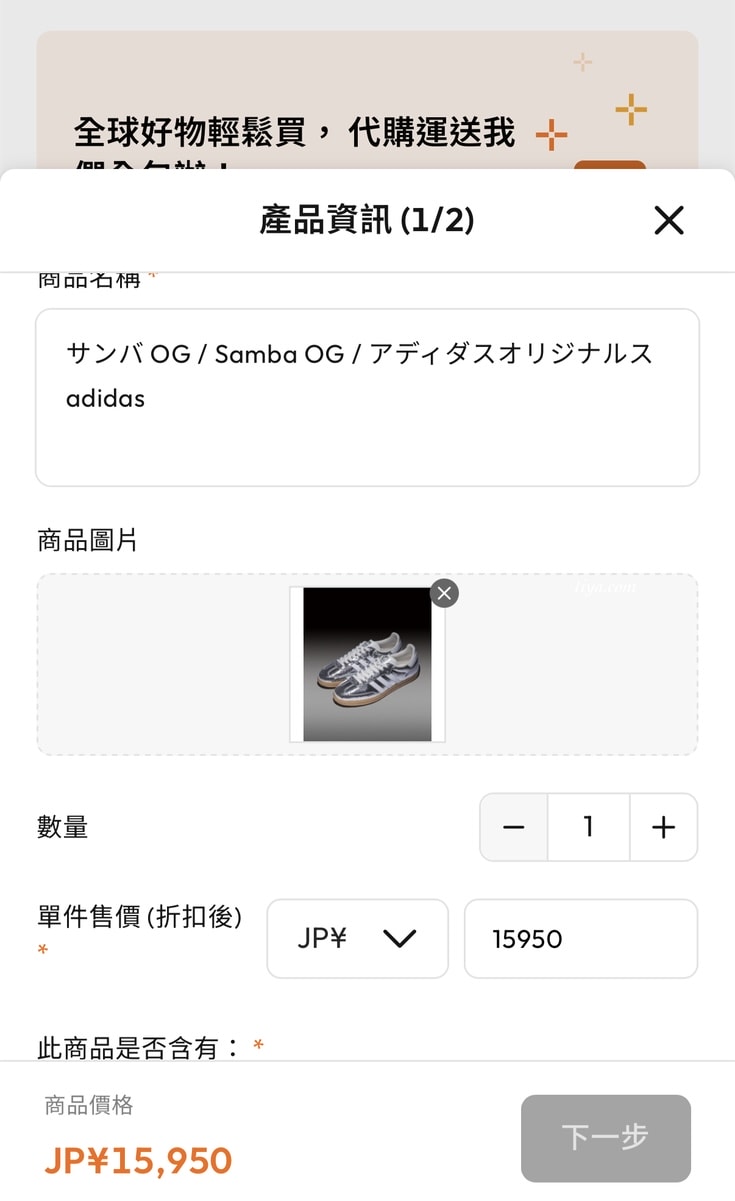
Task: Decrease quantity with the minus button
Action: 514,827
